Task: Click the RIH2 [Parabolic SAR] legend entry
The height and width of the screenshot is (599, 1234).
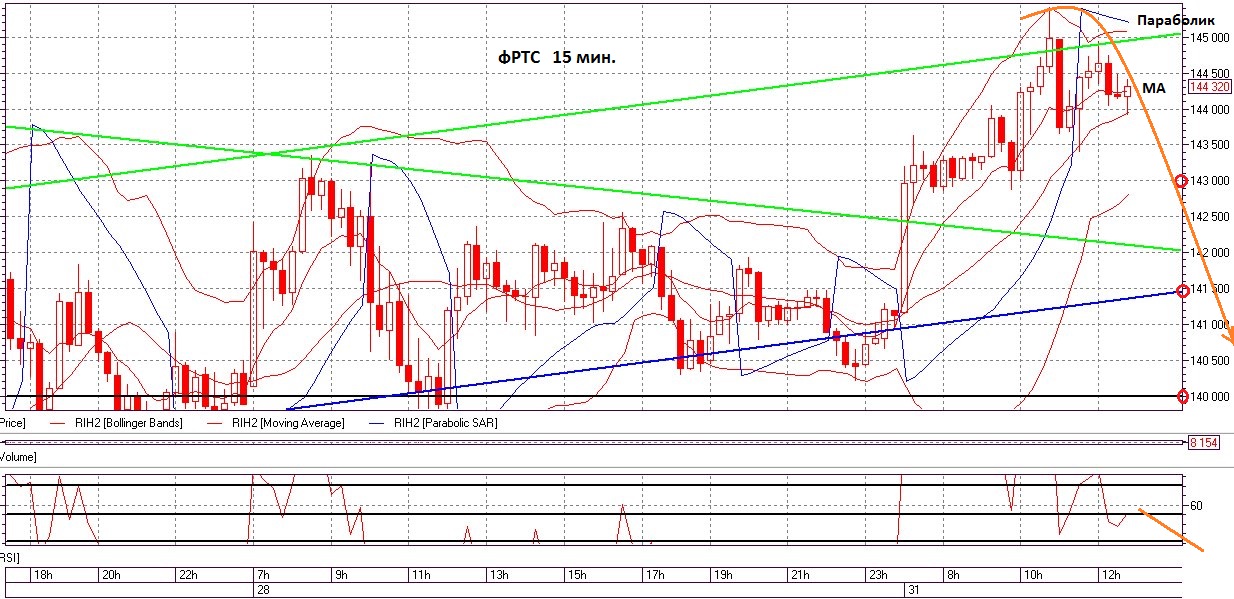Action: click(x=432, y=423)
